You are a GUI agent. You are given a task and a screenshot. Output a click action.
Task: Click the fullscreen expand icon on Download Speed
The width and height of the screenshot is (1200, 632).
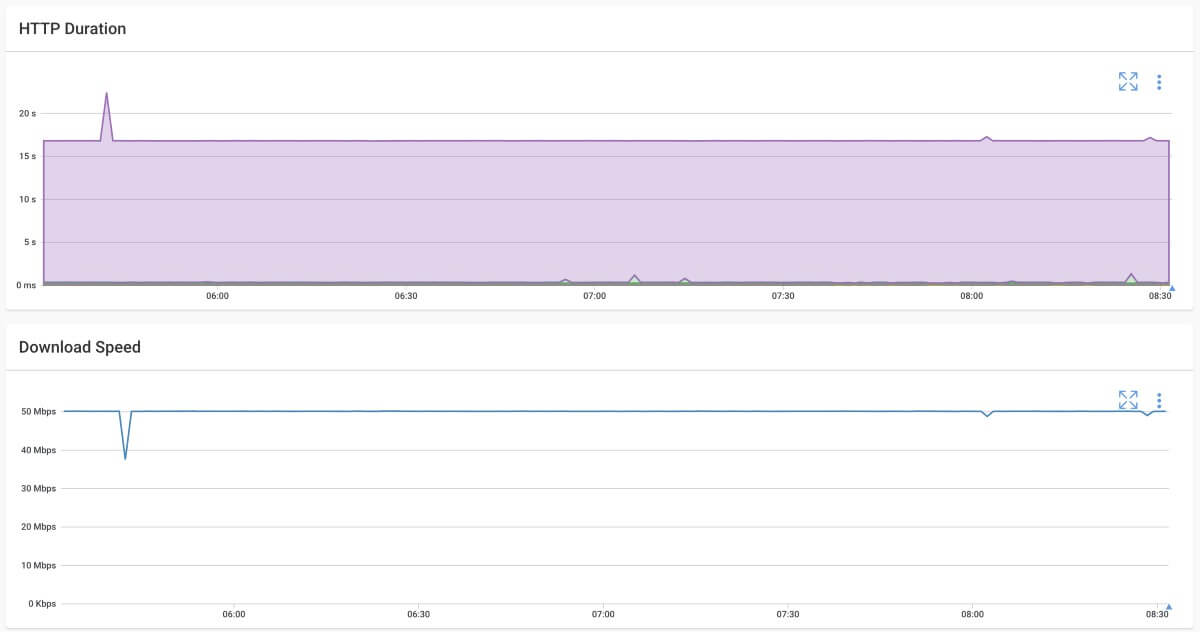(x=1128, y=399)
